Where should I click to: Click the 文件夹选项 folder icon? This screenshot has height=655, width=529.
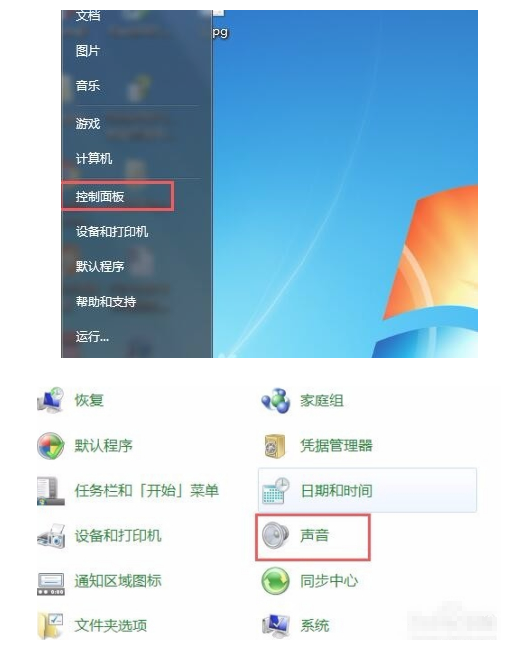click(x=50, y=626)
